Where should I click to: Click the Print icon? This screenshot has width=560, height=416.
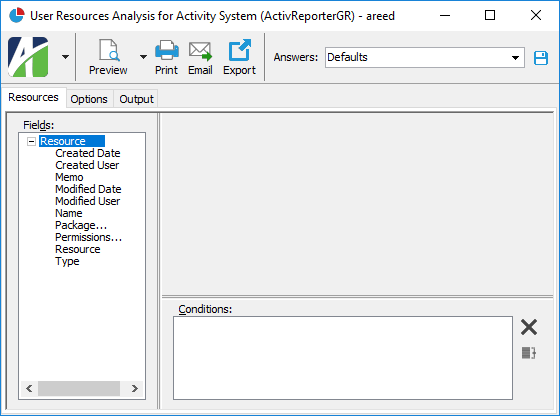pyautogui.click(x=167, y=50)
